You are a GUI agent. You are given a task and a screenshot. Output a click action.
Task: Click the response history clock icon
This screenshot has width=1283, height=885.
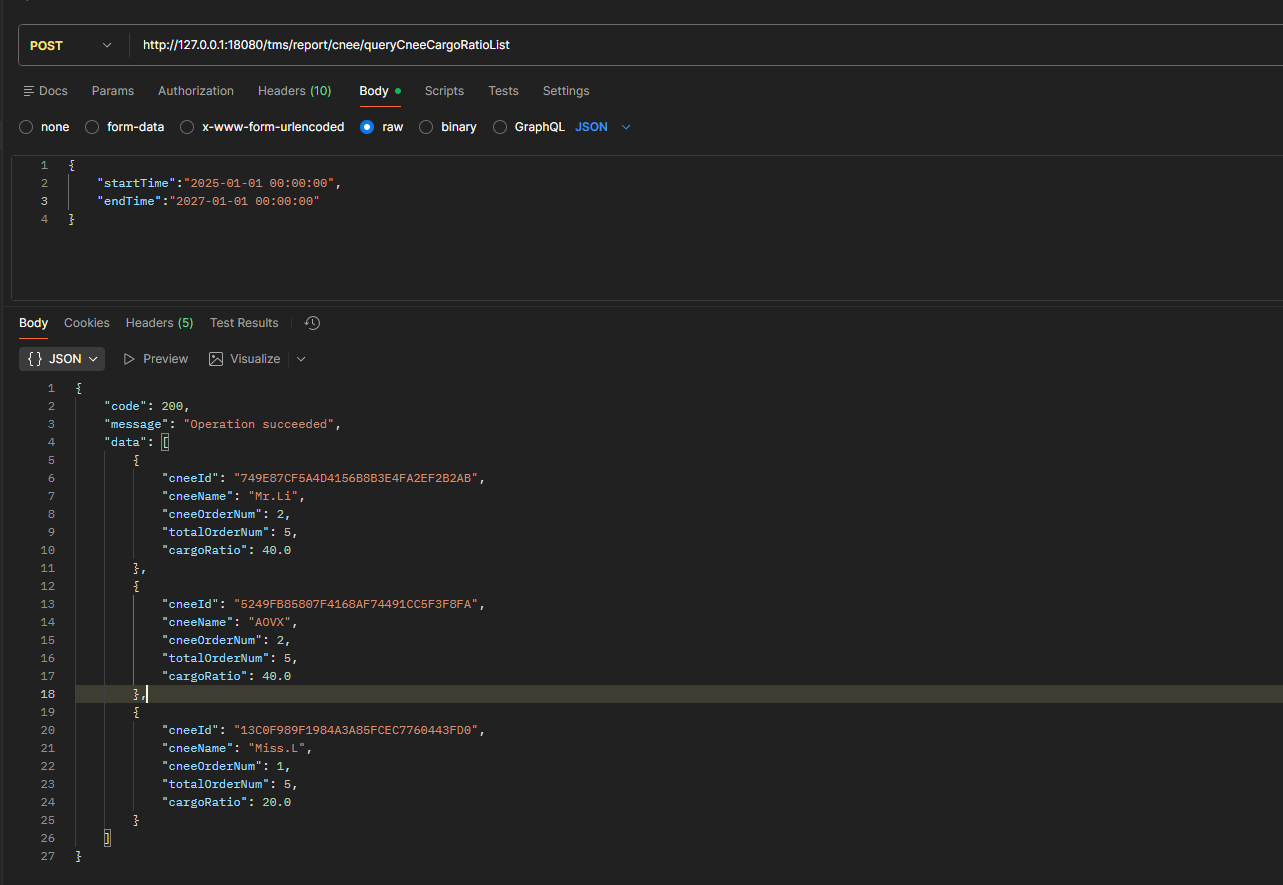coord(312,323)
